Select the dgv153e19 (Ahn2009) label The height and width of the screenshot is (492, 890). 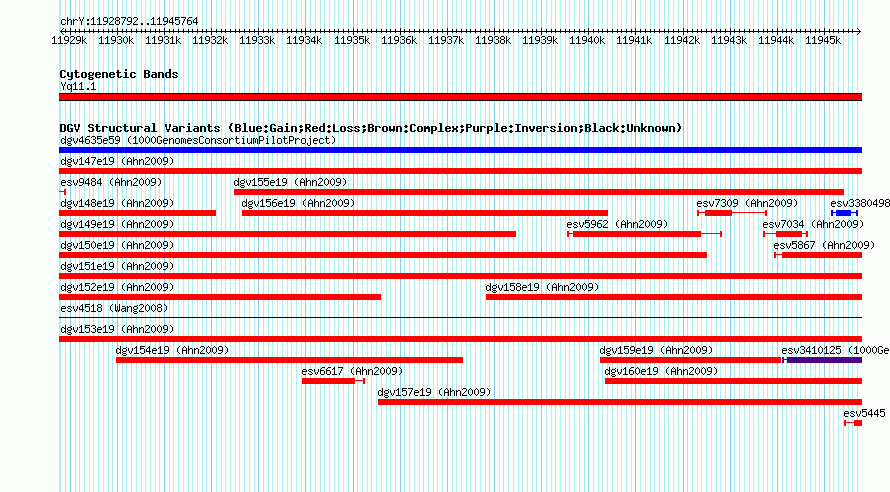coord(117,329)
